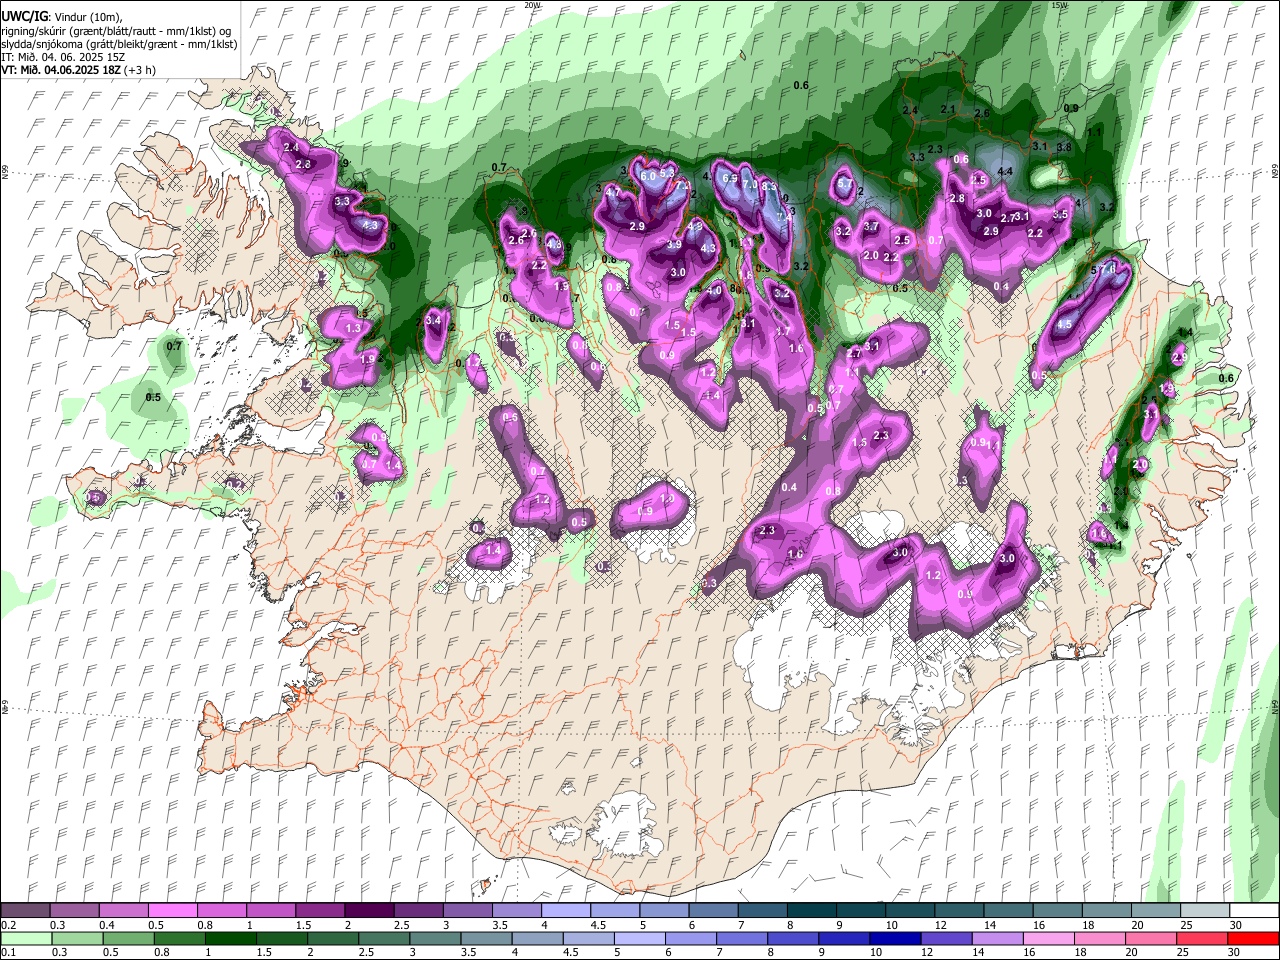Click the 18 pink rain scale swatch
Screen dimensions: 1280x960
coord(1100,938)
